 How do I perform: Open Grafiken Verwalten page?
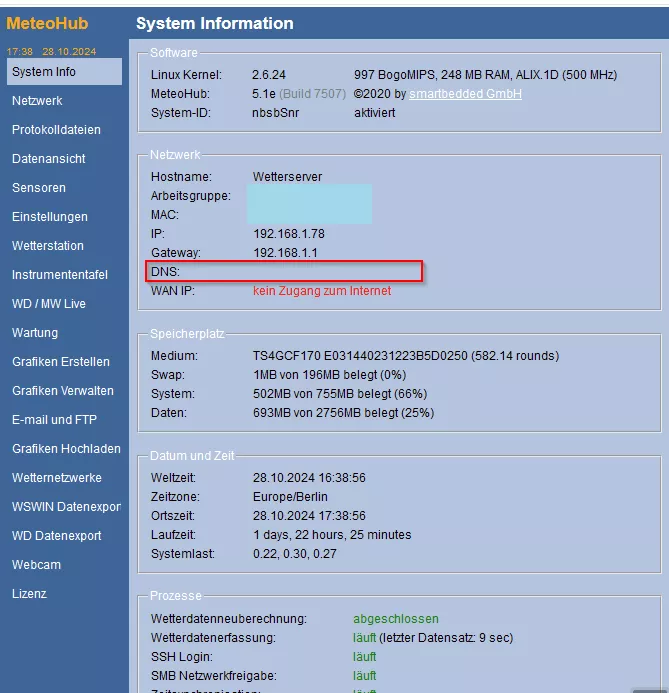63,391
